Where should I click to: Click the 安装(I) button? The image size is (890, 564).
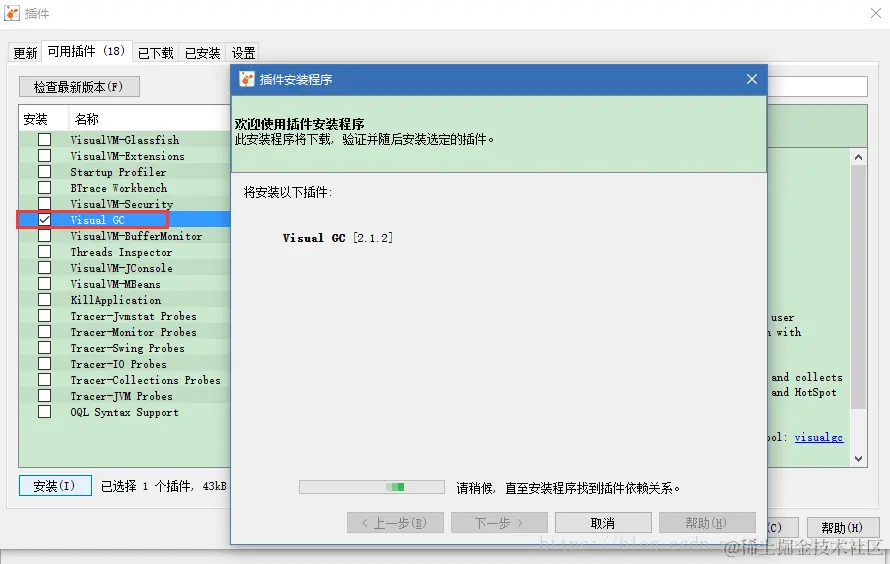tap(54, 486)
